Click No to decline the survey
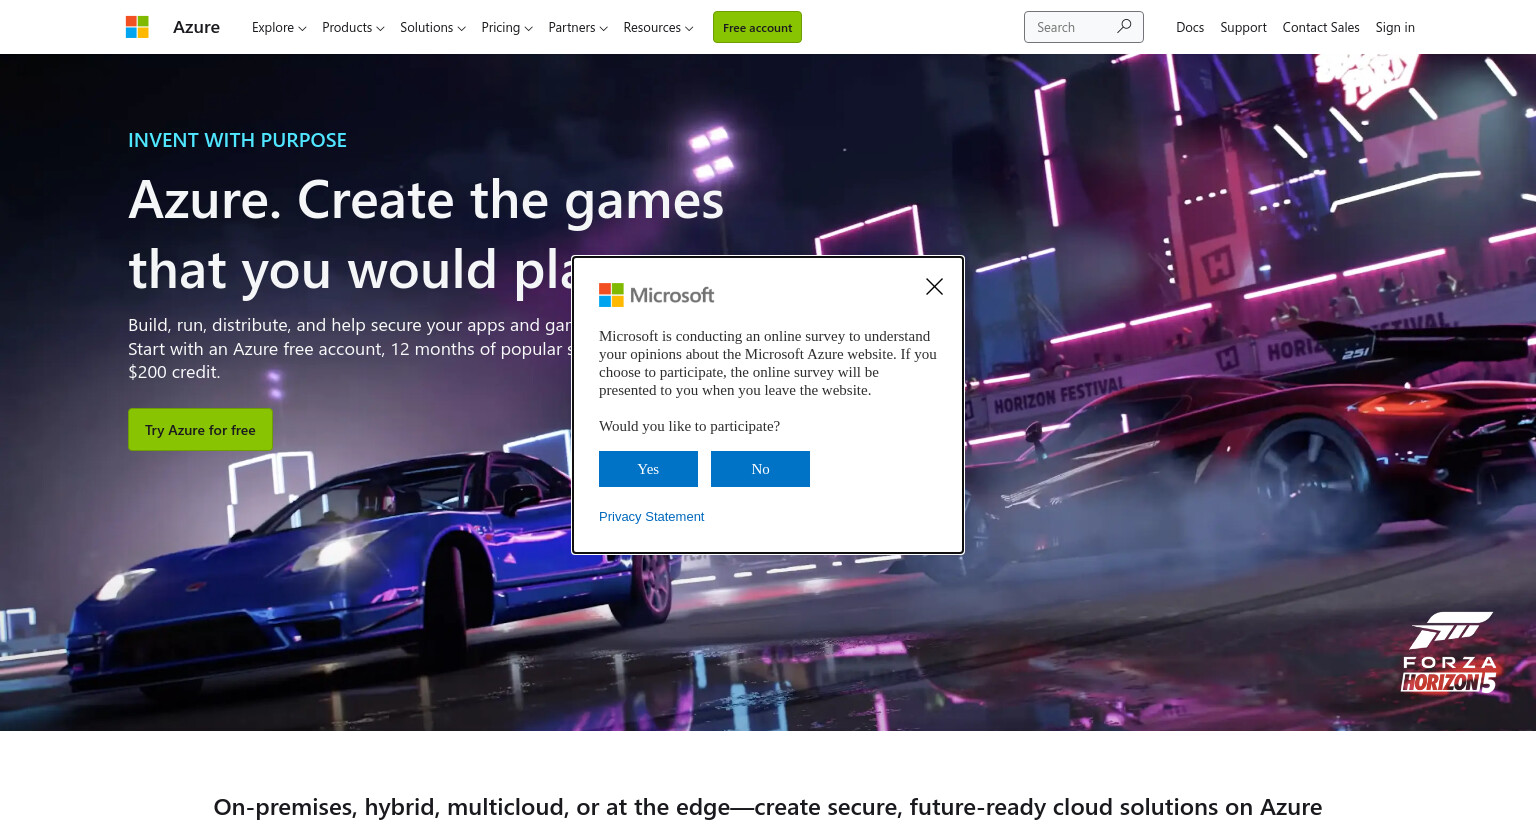This screenshot has width=1536, height=824. 760,469
